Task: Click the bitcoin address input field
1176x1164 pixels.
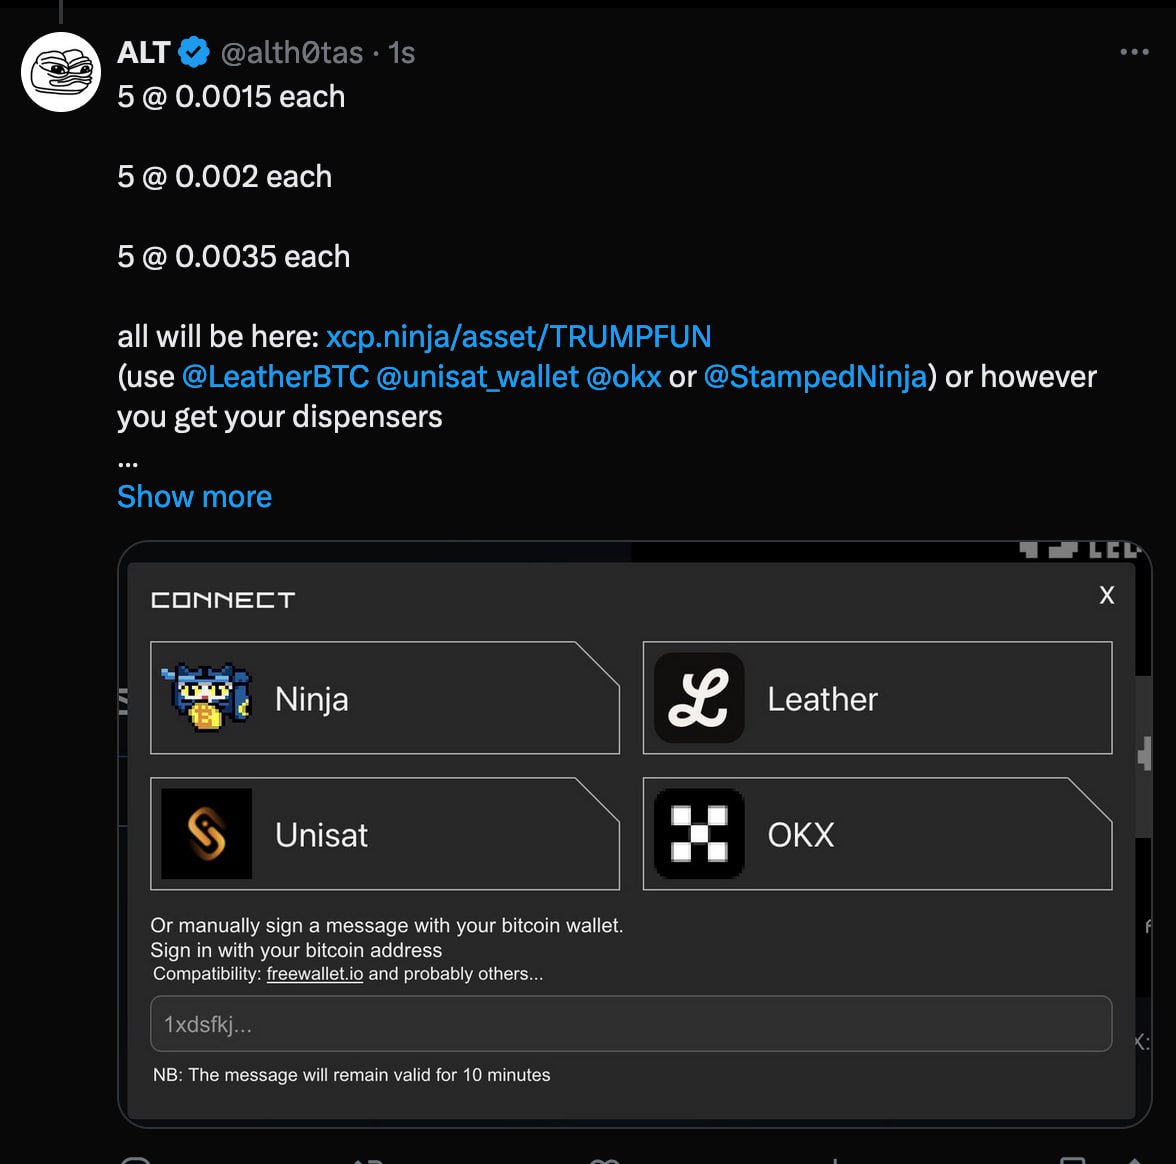Action: [630, 1024]
